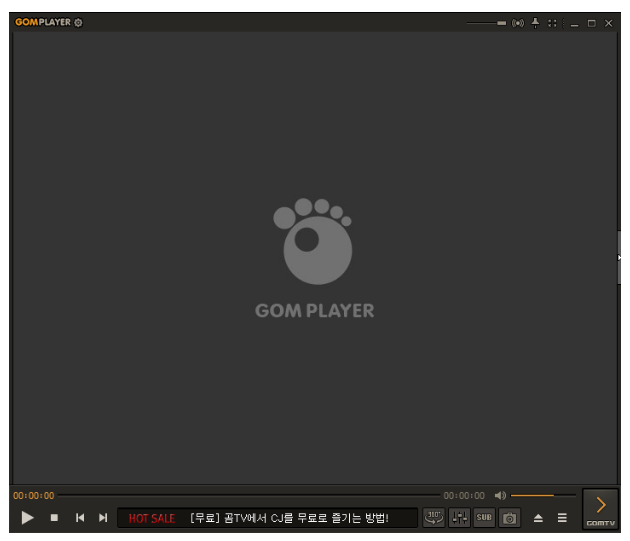Image resolution: width=630 pixels, height=541 pixels.
Task: Open the GOMTV panel button
Action: [600, 509]
